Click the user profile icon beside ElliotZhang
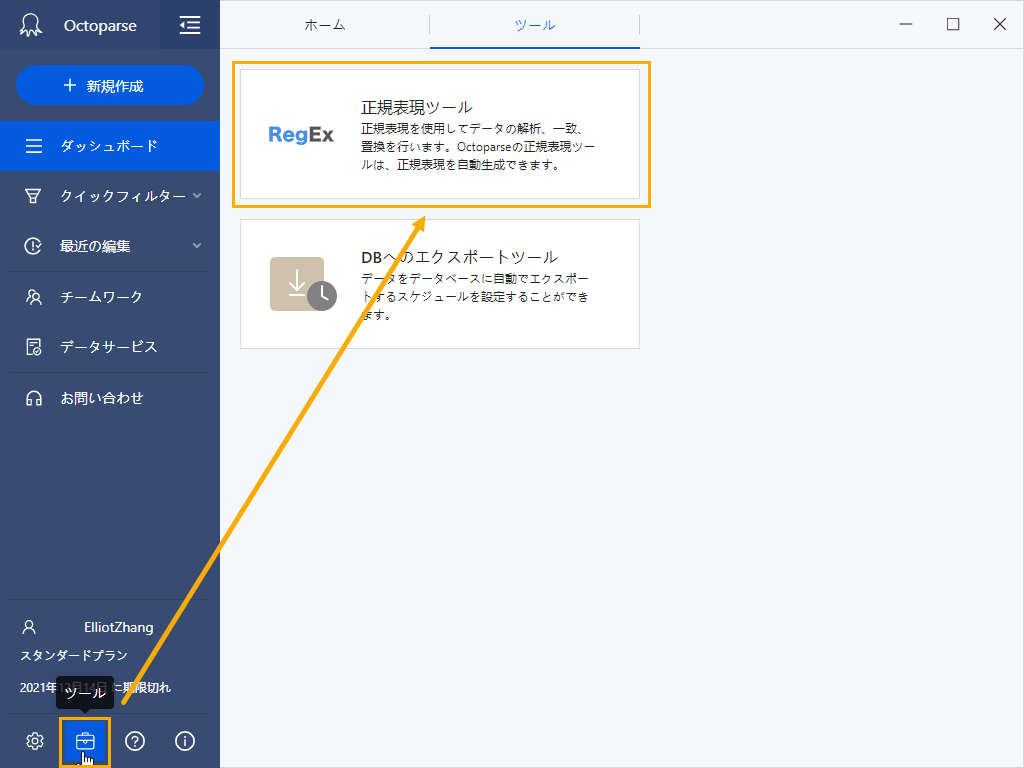The width and height of the screenshot is (1024, 768). tap(29, 628)
